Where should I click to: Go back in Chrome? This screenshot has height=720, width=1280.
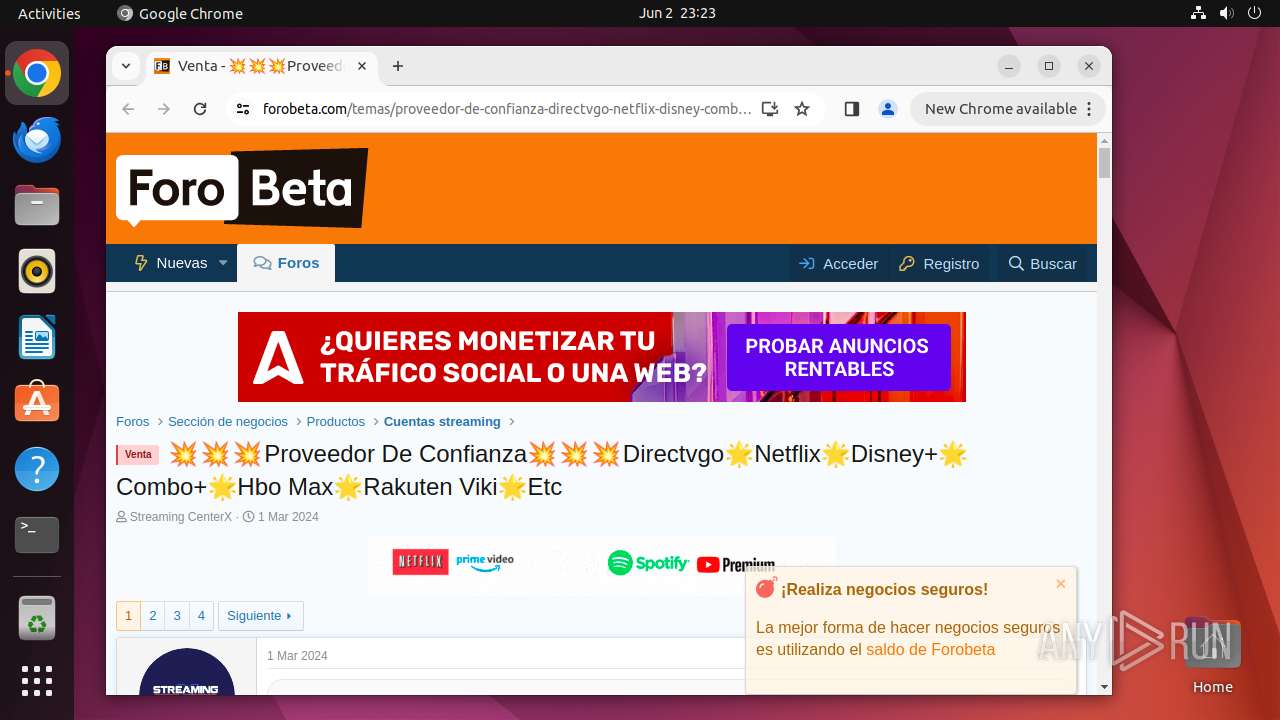pyautogui.click(x=128, y=109)
